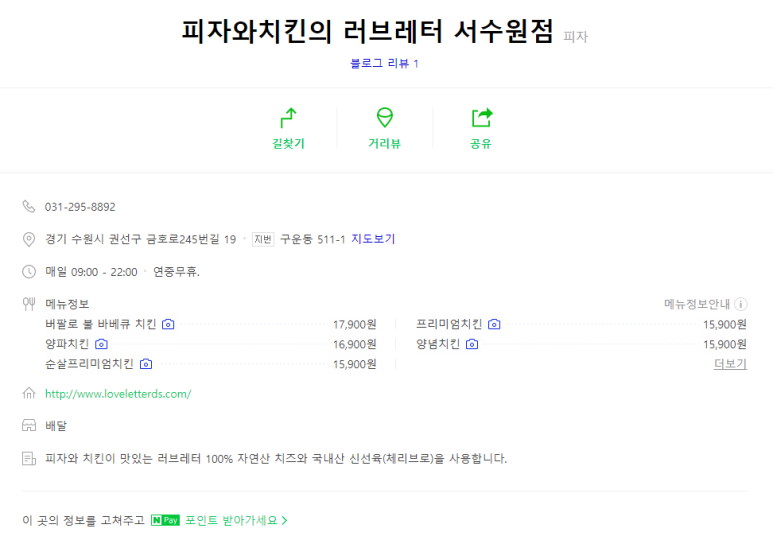773x540 pixels.
Task: Click 지도보기 map link
Action: [x=373, y=239]
